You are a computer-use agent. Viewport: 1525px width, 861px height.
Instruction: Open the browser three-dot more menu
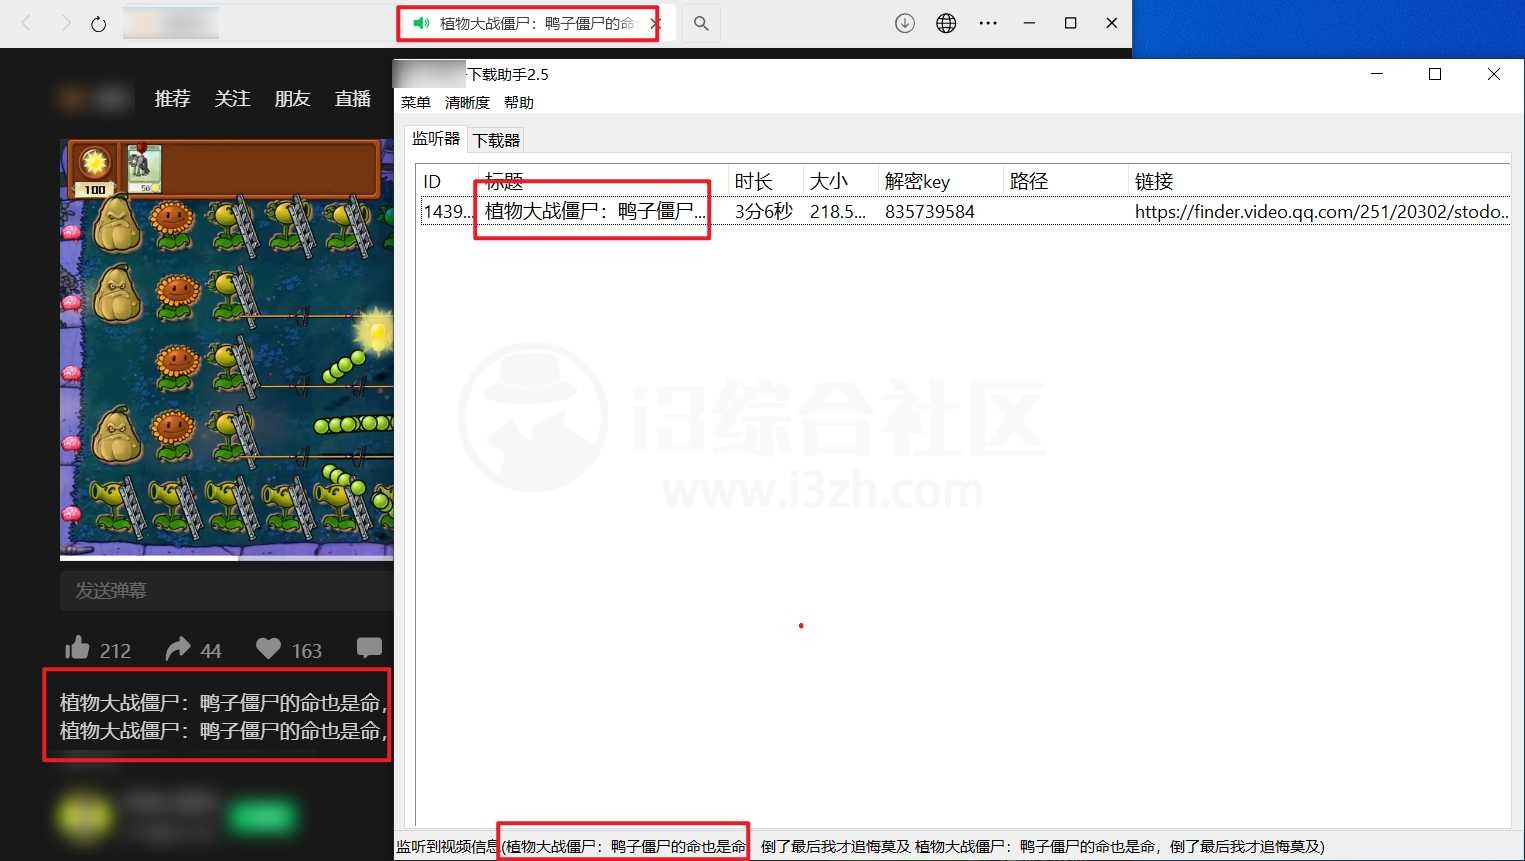coord(988,23)
